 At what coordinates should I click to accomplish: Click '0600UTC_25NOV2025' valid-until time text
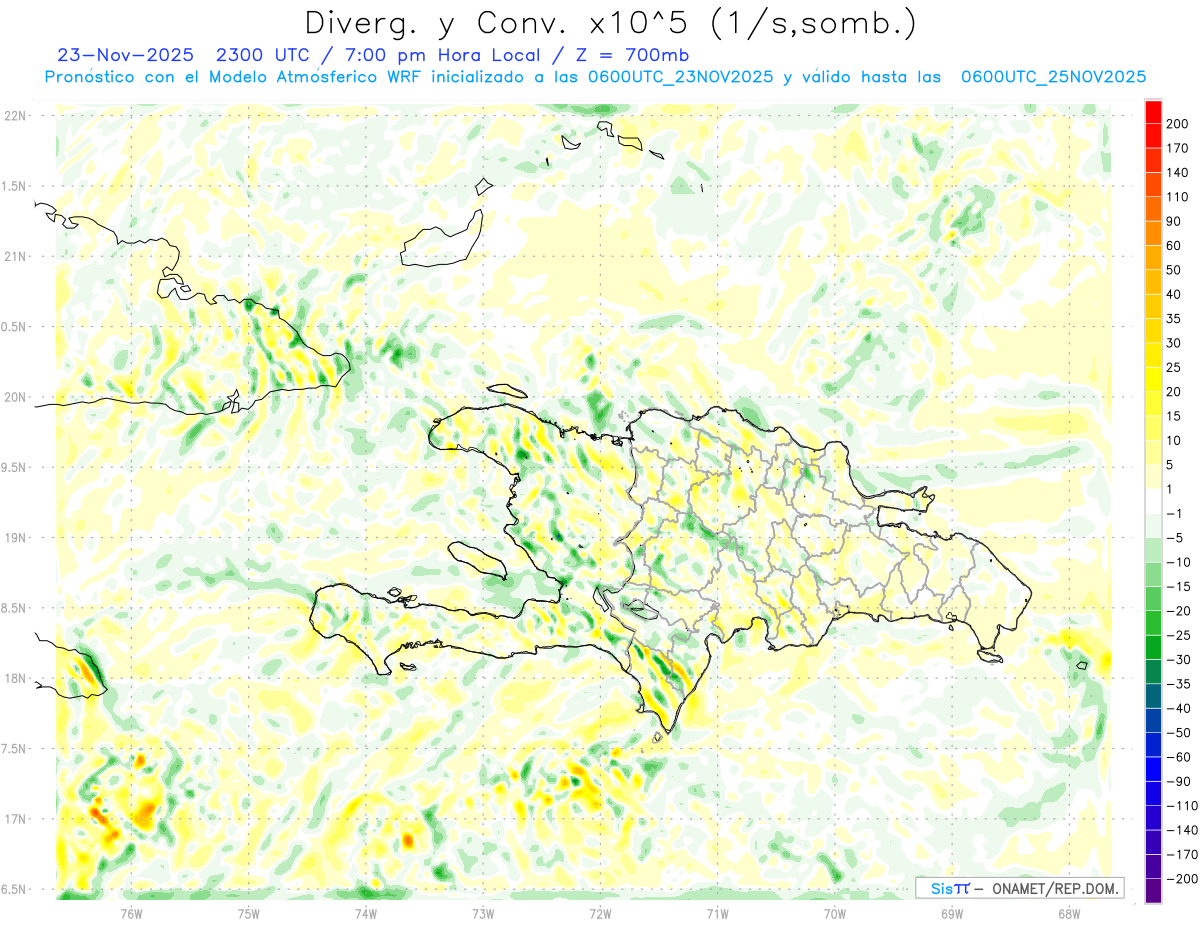coord(1053,77)
